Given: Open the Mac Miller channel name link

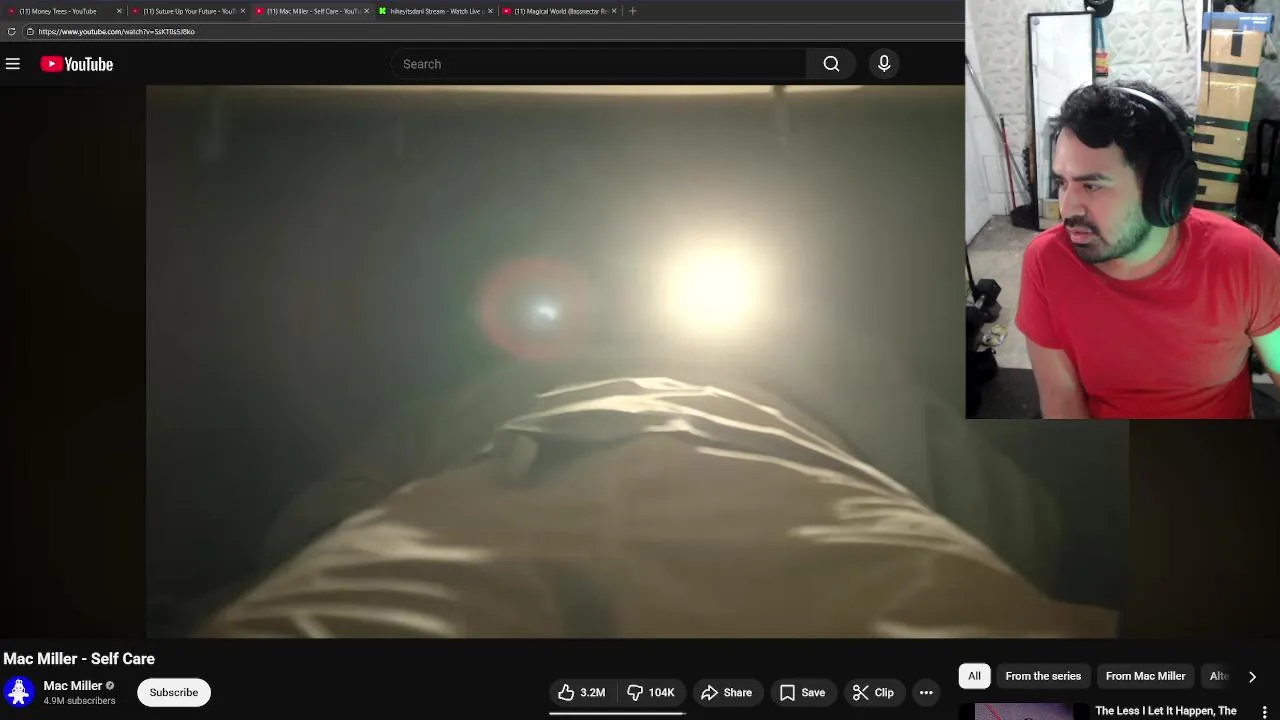Looking at the screenshot, I should pos(73,685).
